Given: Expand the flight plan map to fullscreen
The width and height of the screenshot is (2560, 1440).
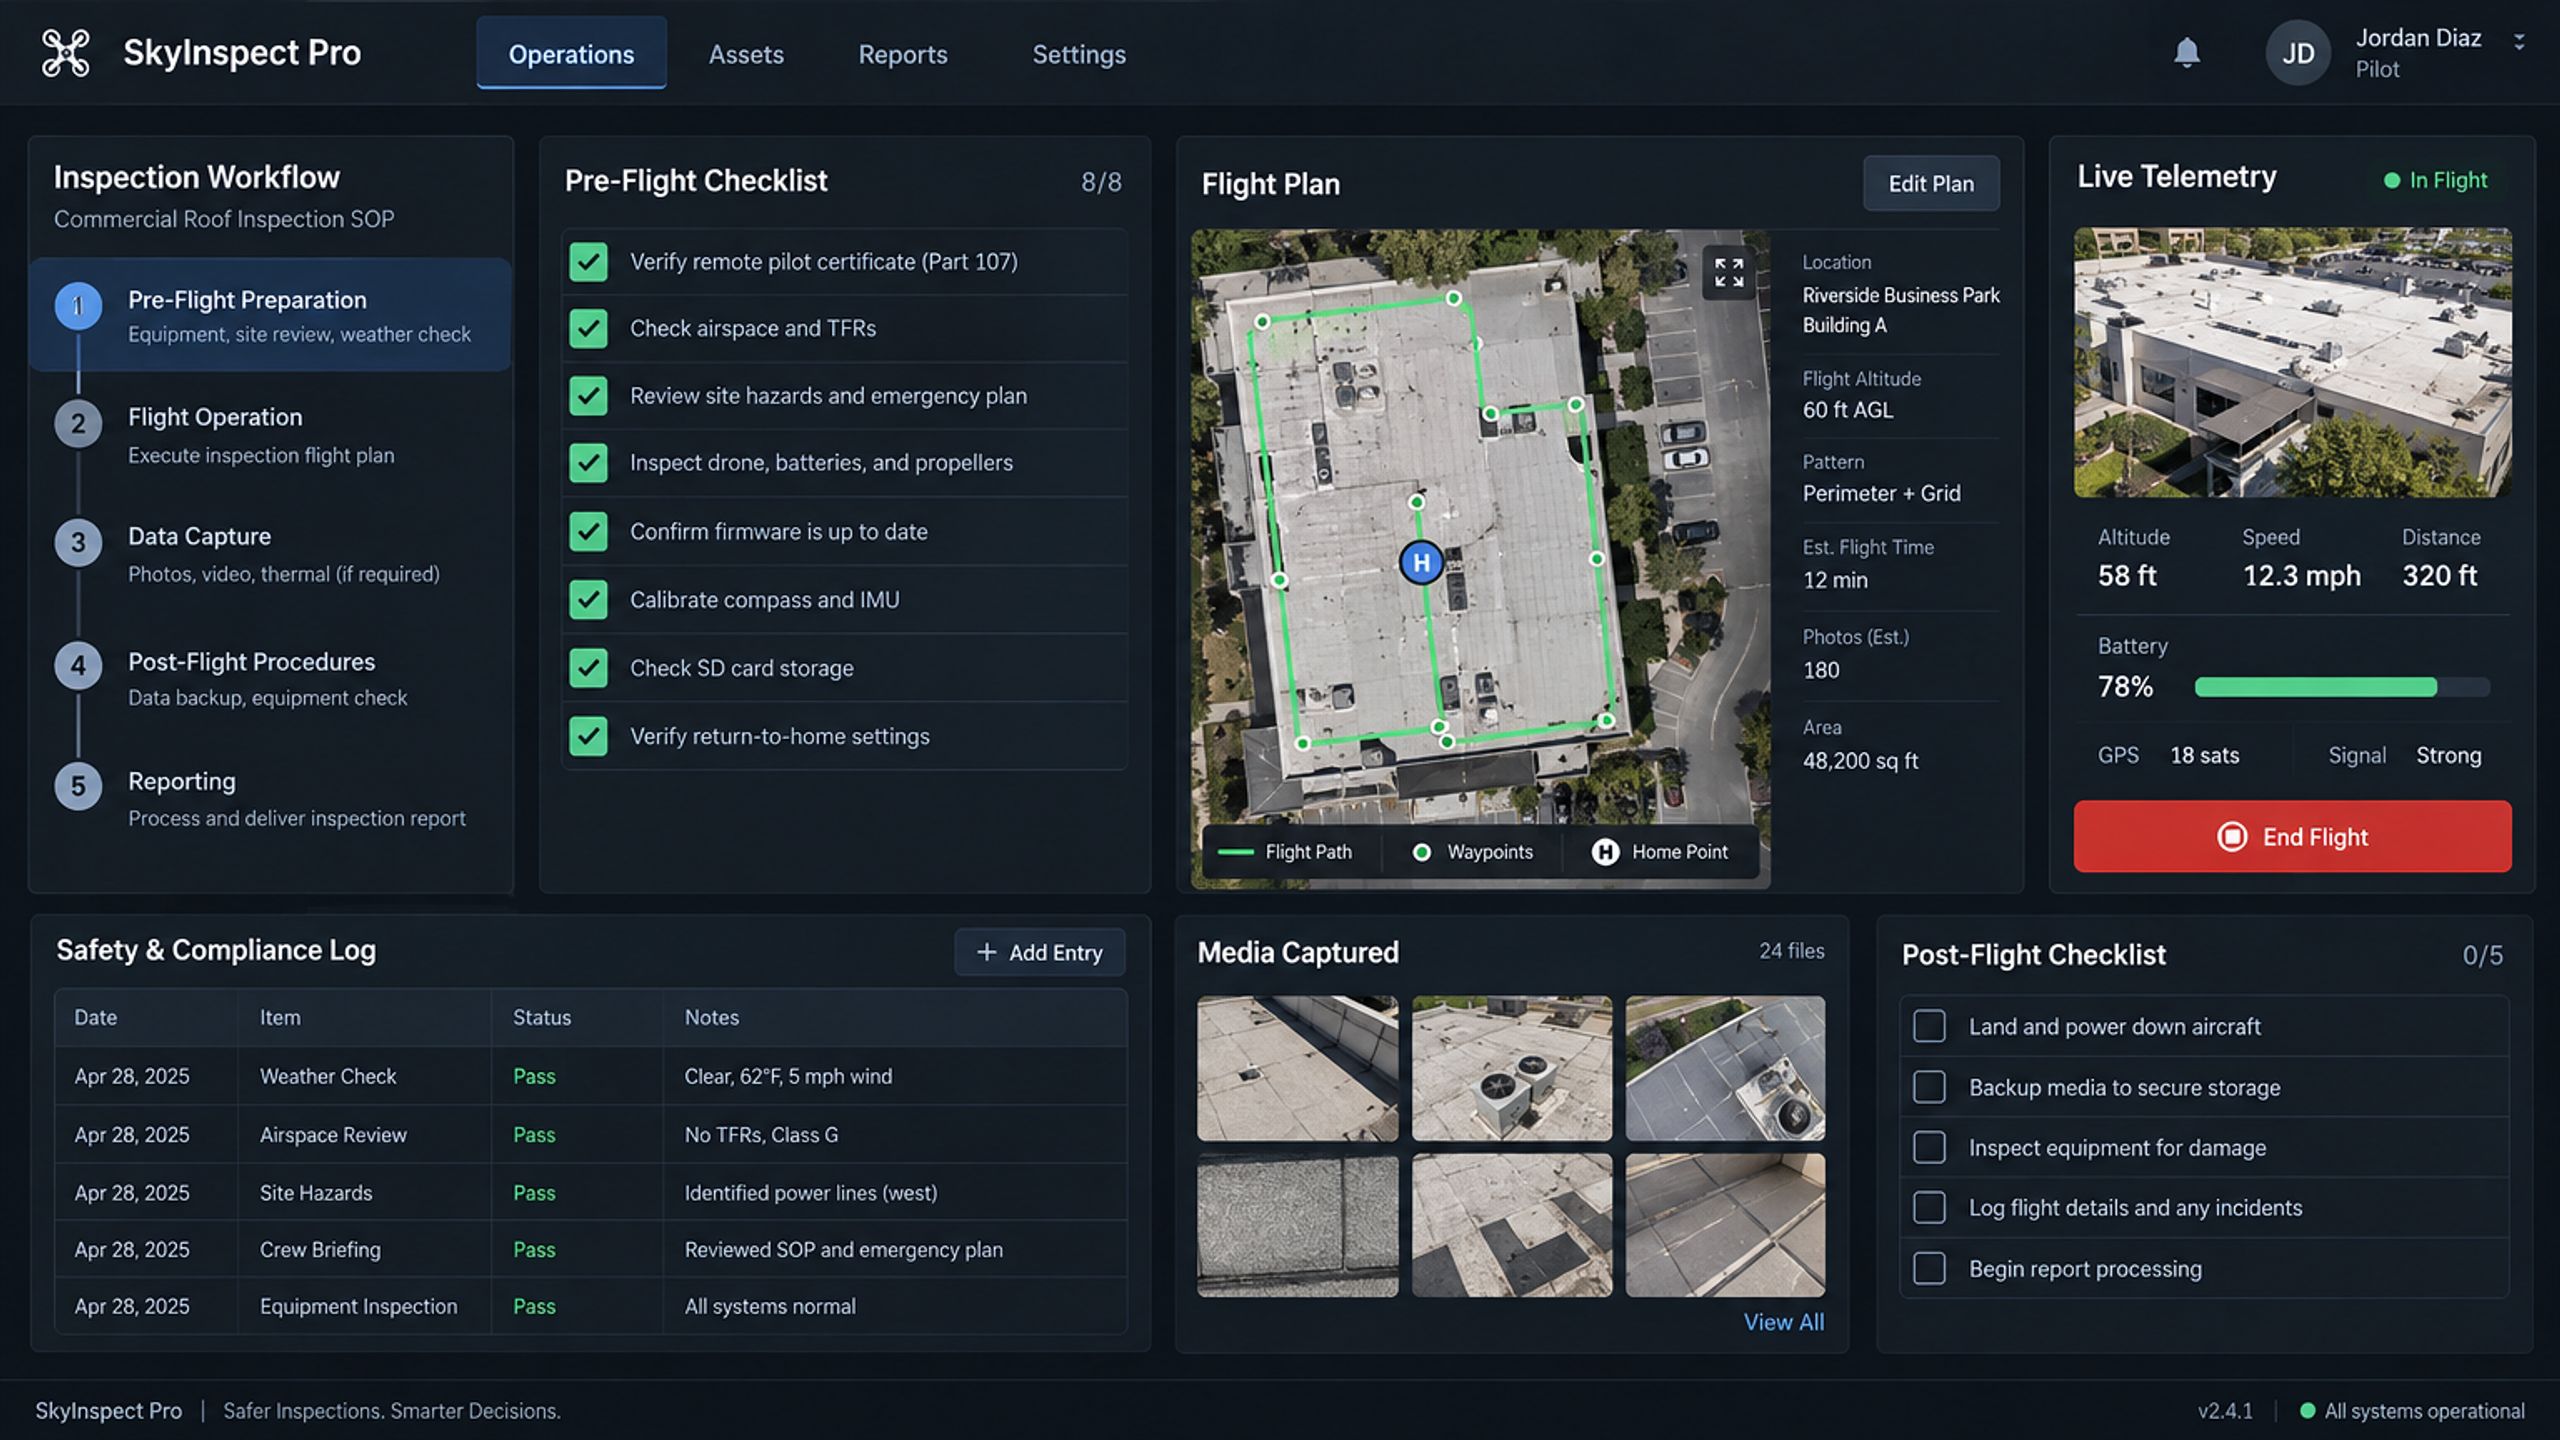Looking at the screenshot, I should pos(1729,272).
